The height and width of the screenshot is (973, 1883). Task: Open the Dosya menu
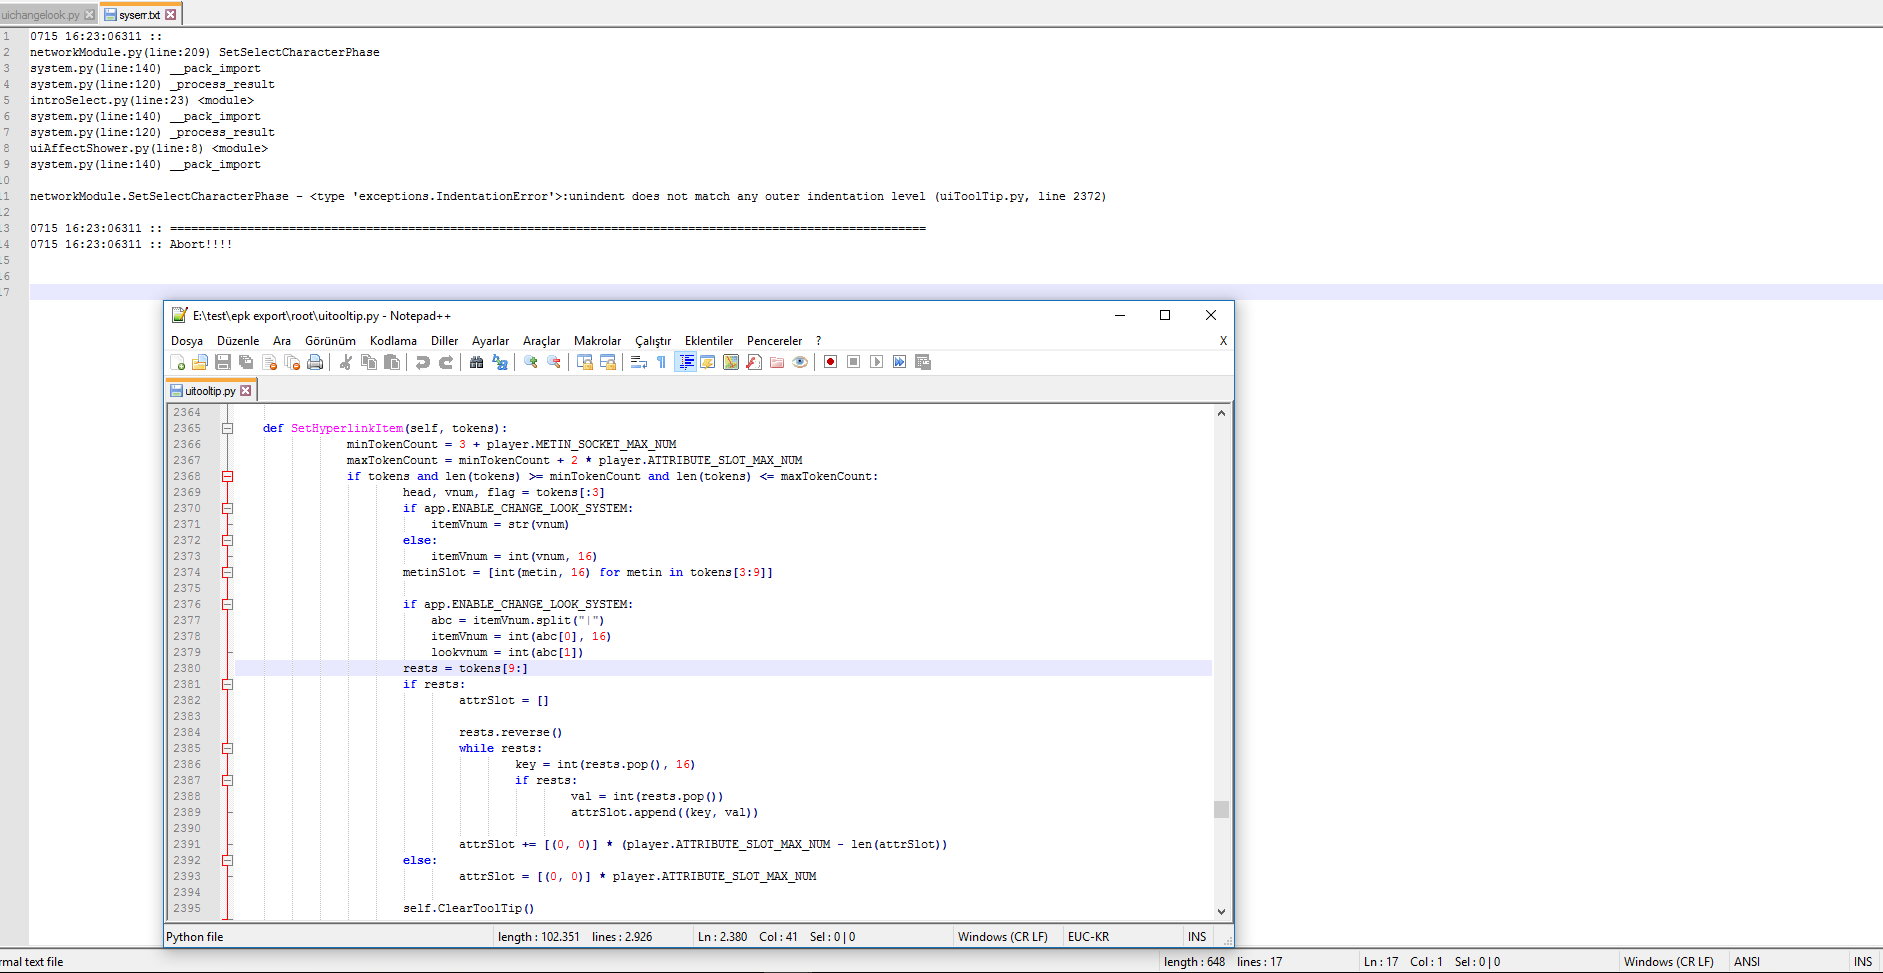(187, 341)
